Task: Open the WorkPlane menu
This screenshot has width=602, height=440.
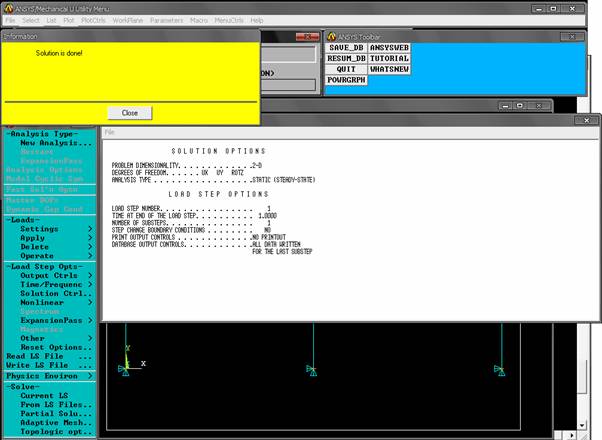Action: [x=127, y=20]
